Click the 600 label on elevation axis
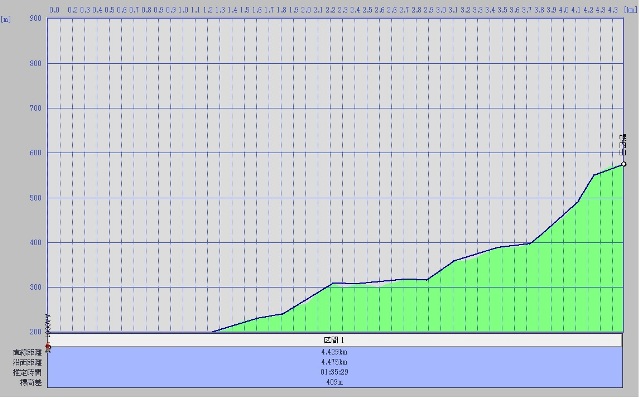The width and height of the screenshot is (640, 400). [35, 153]
